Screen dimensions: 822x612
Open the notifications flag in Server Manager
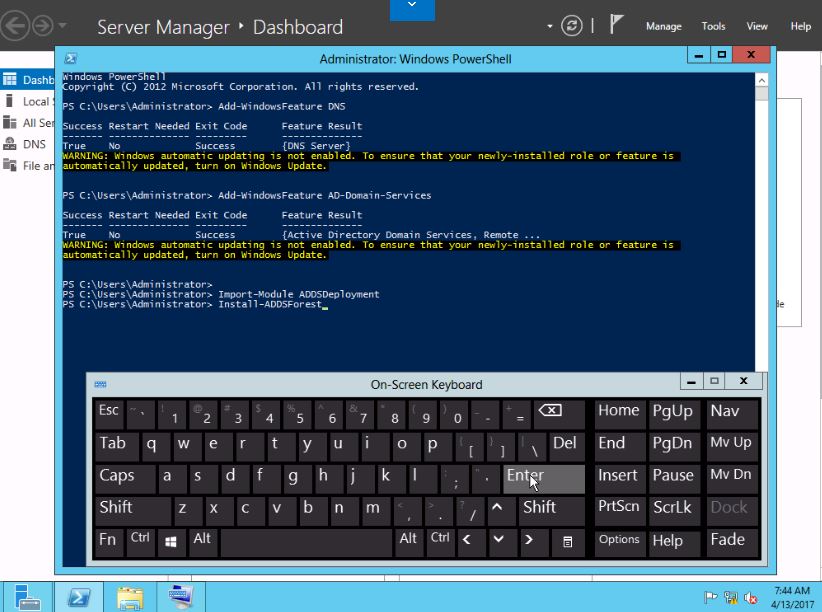616,25
